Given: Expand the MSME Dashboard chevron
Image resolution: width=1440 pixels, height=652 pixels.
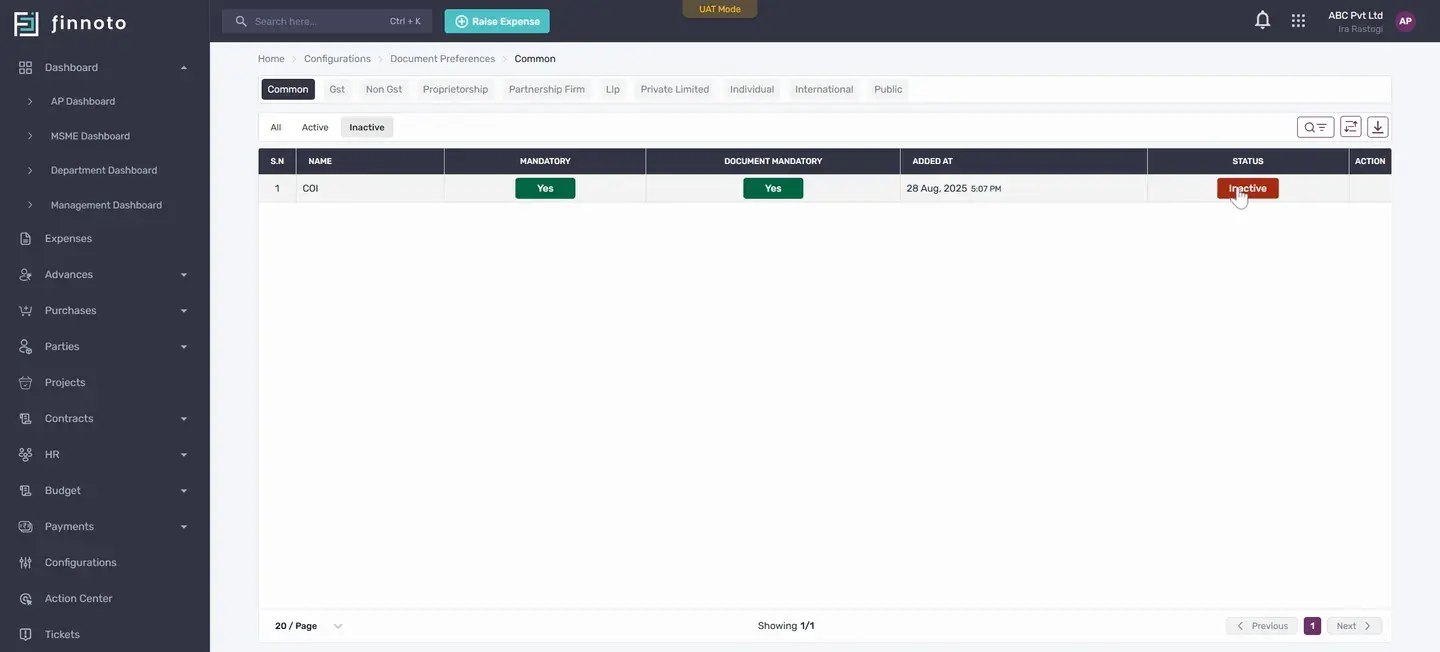Looking at the screenshot, I should 30,136.
